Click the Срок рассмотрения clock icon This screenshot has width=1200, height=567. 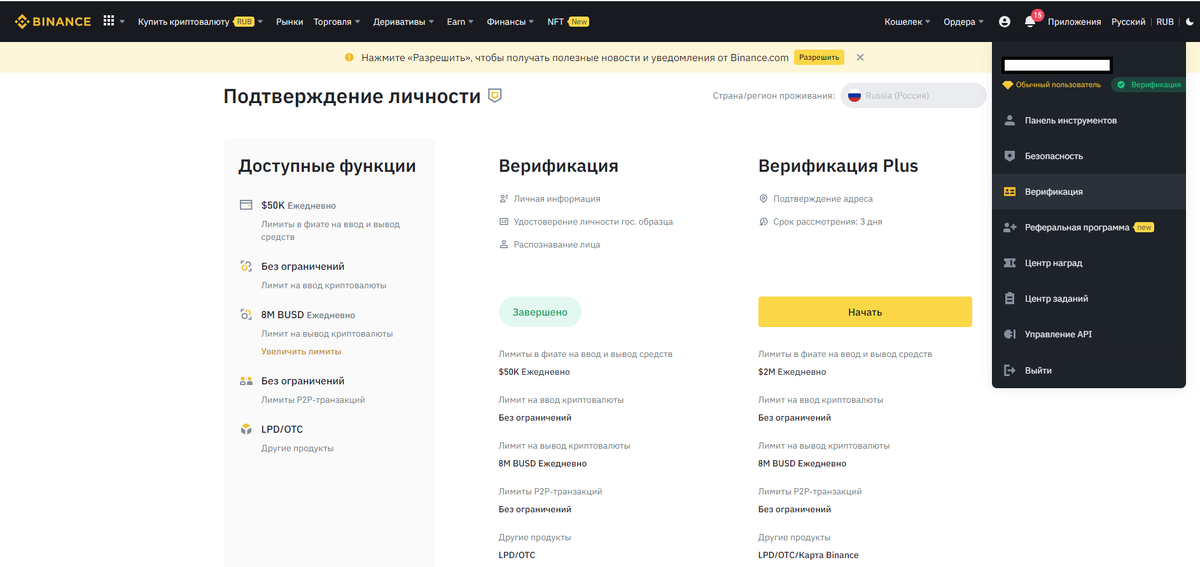click(x=763, y=221)
